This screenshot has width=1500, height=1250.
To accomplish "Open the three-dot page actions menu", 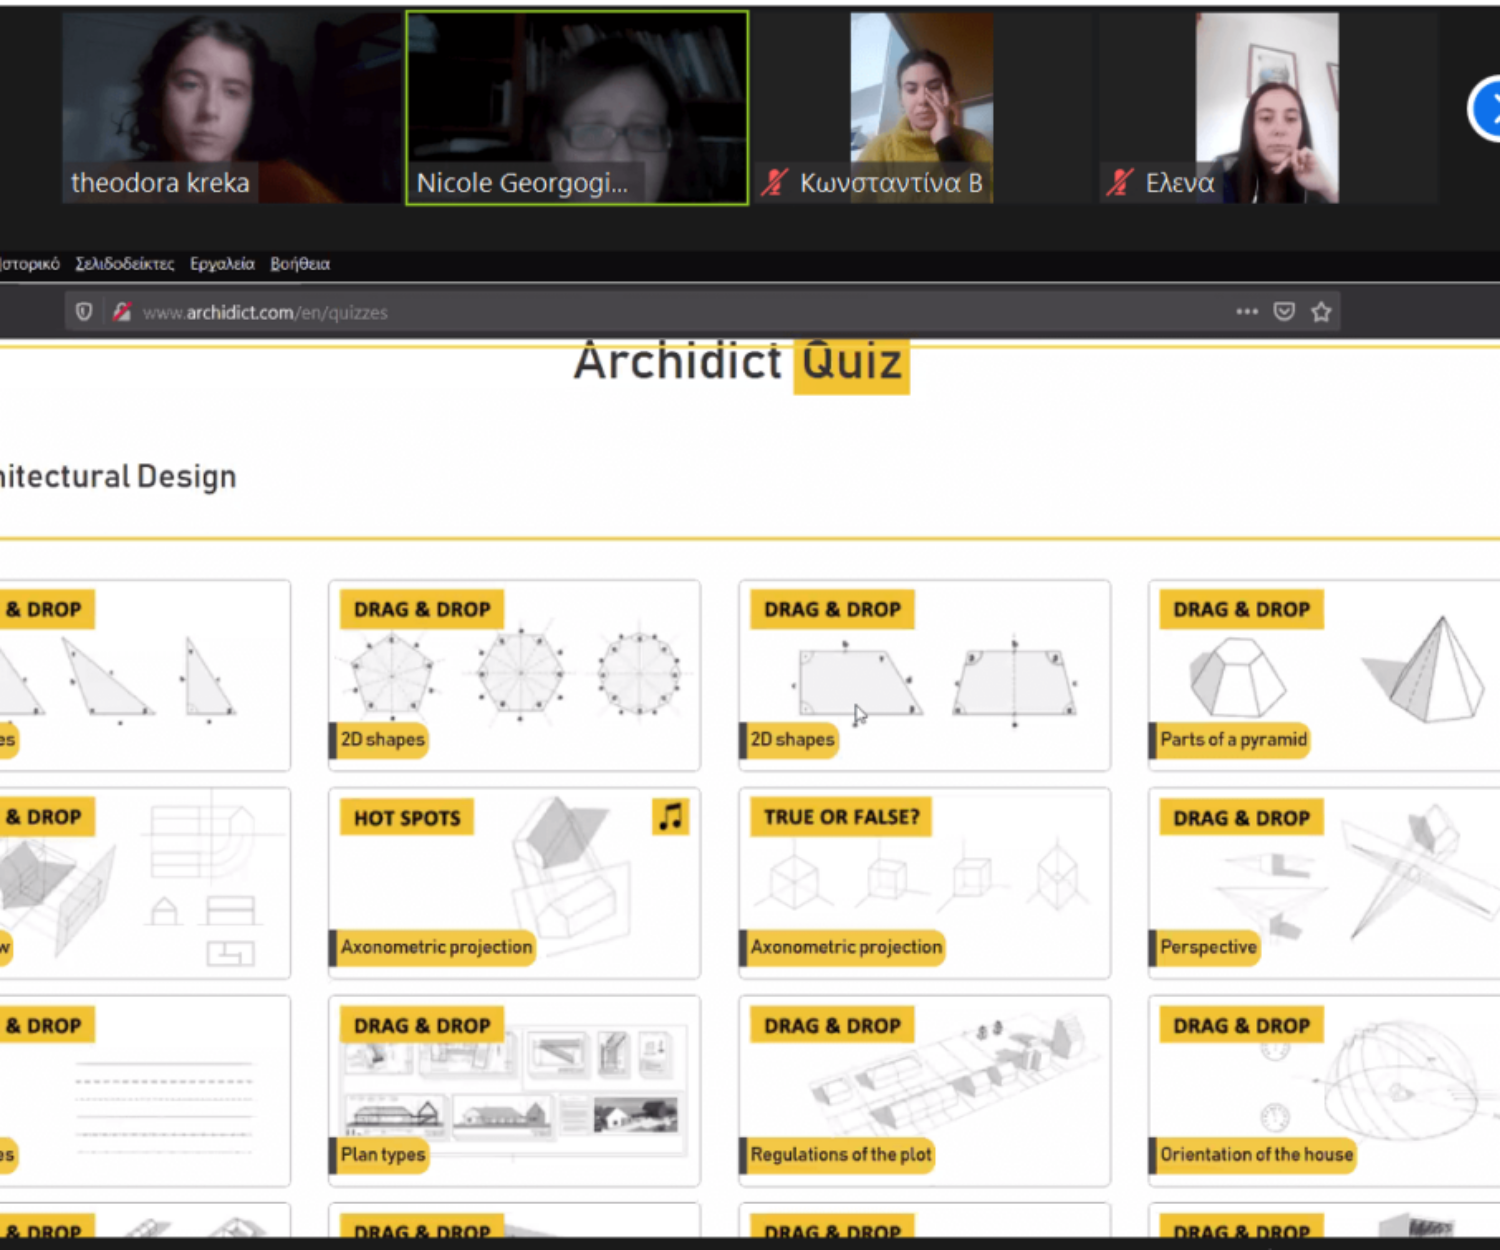I will tap(1246, 312).
